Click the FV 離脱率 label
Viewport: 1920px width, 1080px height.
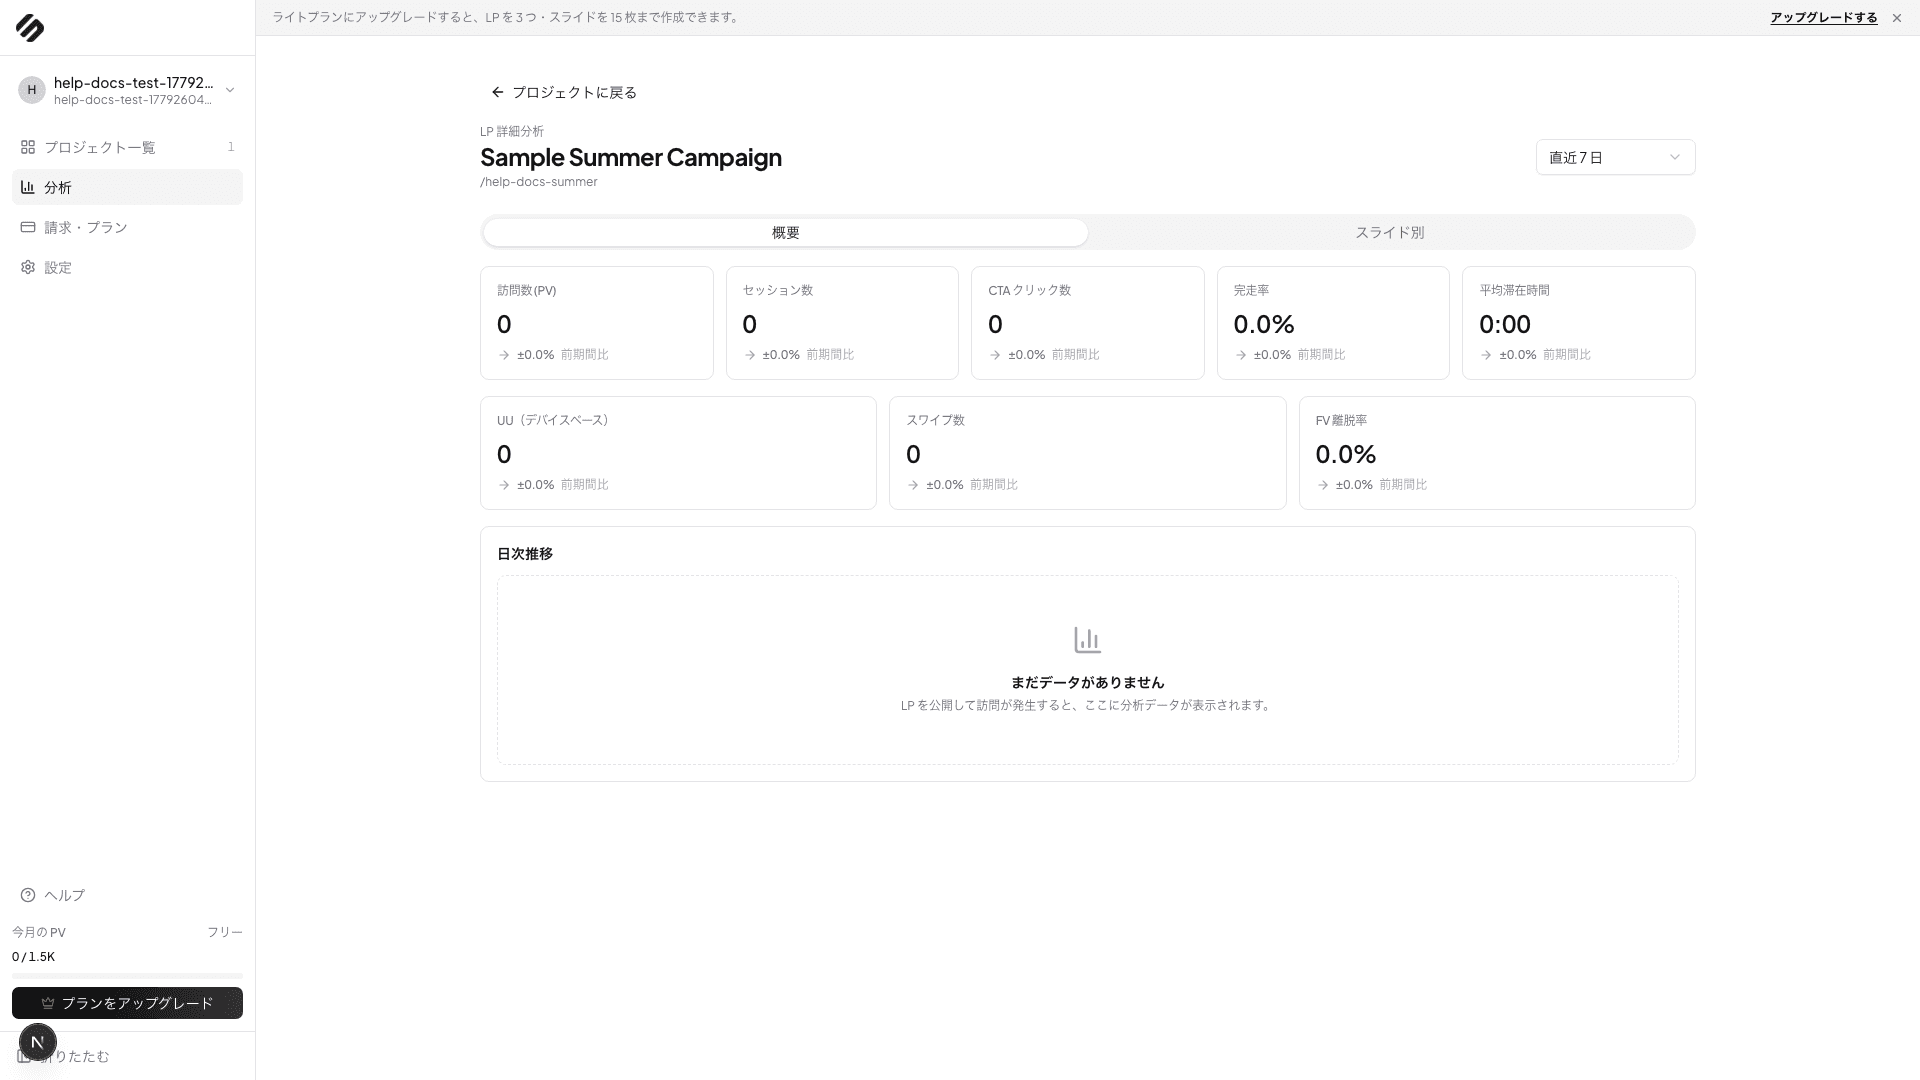click(1341, 420)
